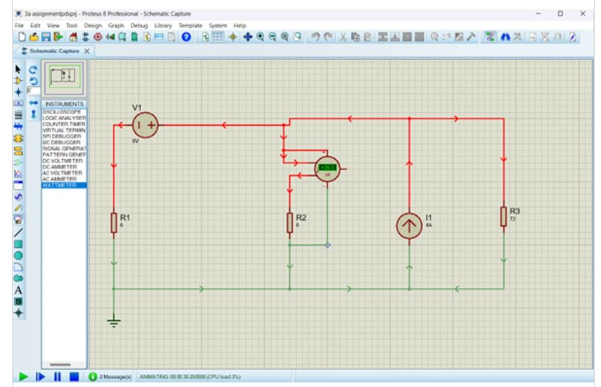The height and width of the screenshot is (387, 601).
Task: Select the Text script letter A tool
Action: pyautogui.click(x=18, y=290)
